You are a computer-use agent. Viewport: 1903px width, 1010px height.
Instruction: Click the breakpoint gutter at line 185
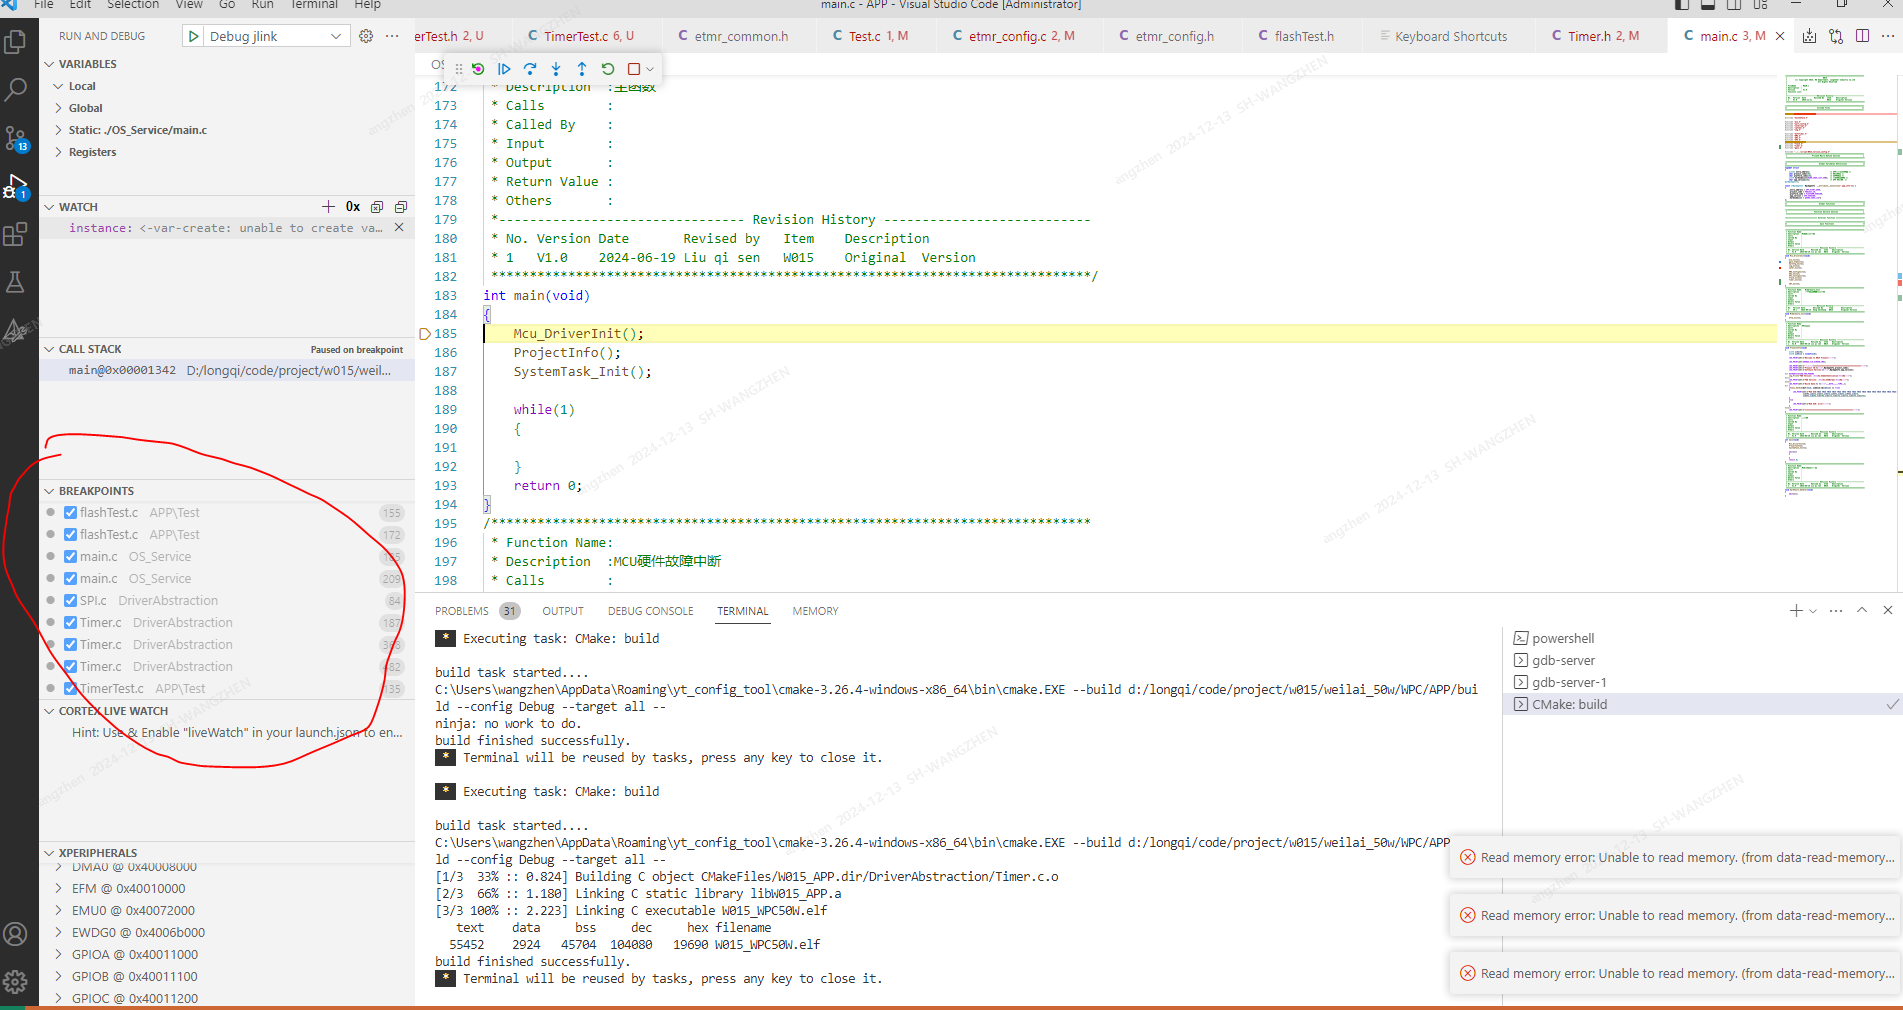click(x=424, y=334)
